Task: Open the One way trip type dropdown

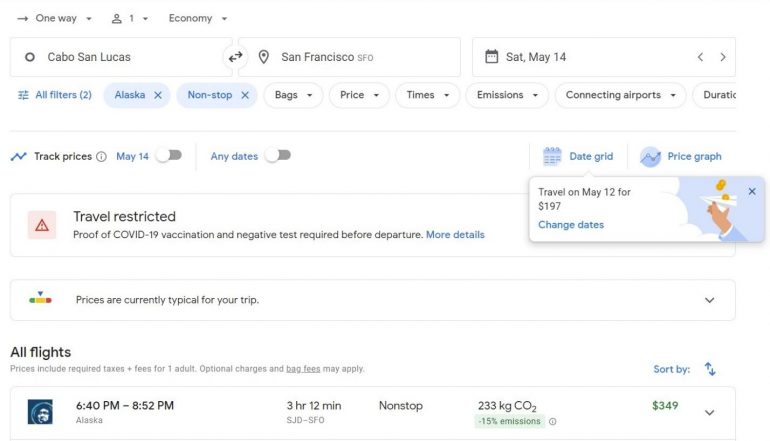Action: click(55, 18)
